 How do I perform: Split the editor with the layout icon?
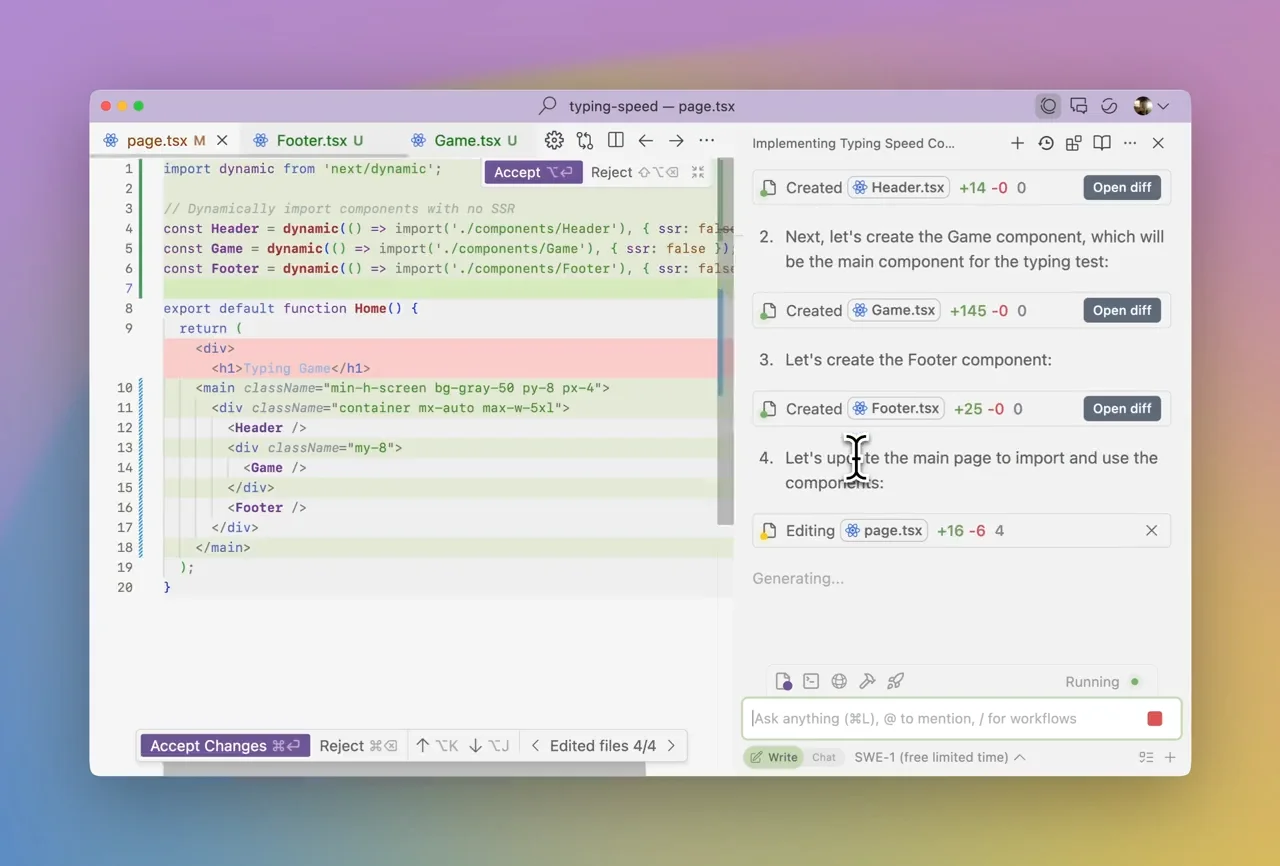coord(616,141)
